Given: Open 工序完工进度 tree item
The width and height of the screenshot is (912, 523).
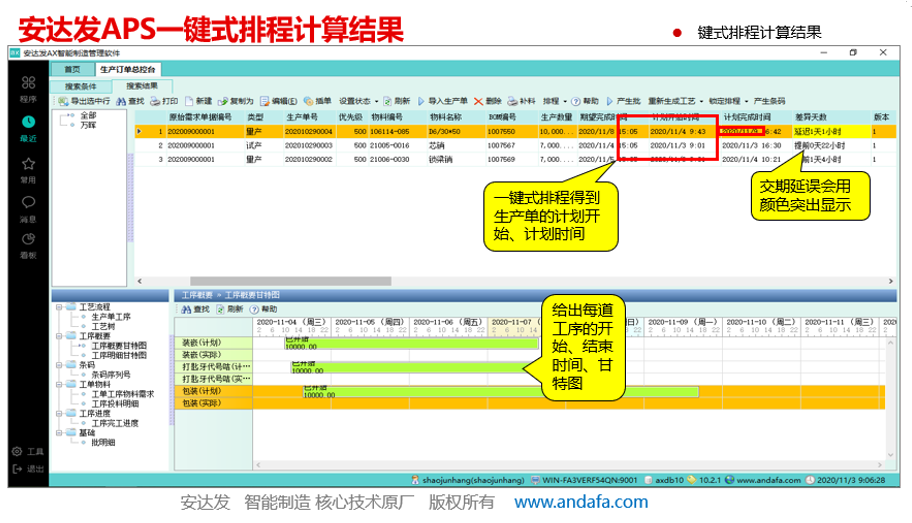Looking at the screenshot, I should point(115,424).
